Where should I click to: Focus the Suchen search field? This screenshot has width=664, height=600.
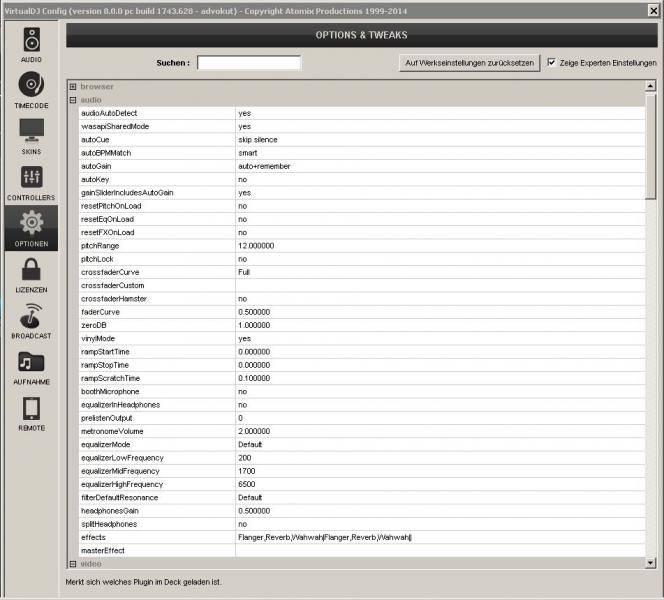point(249,63)
